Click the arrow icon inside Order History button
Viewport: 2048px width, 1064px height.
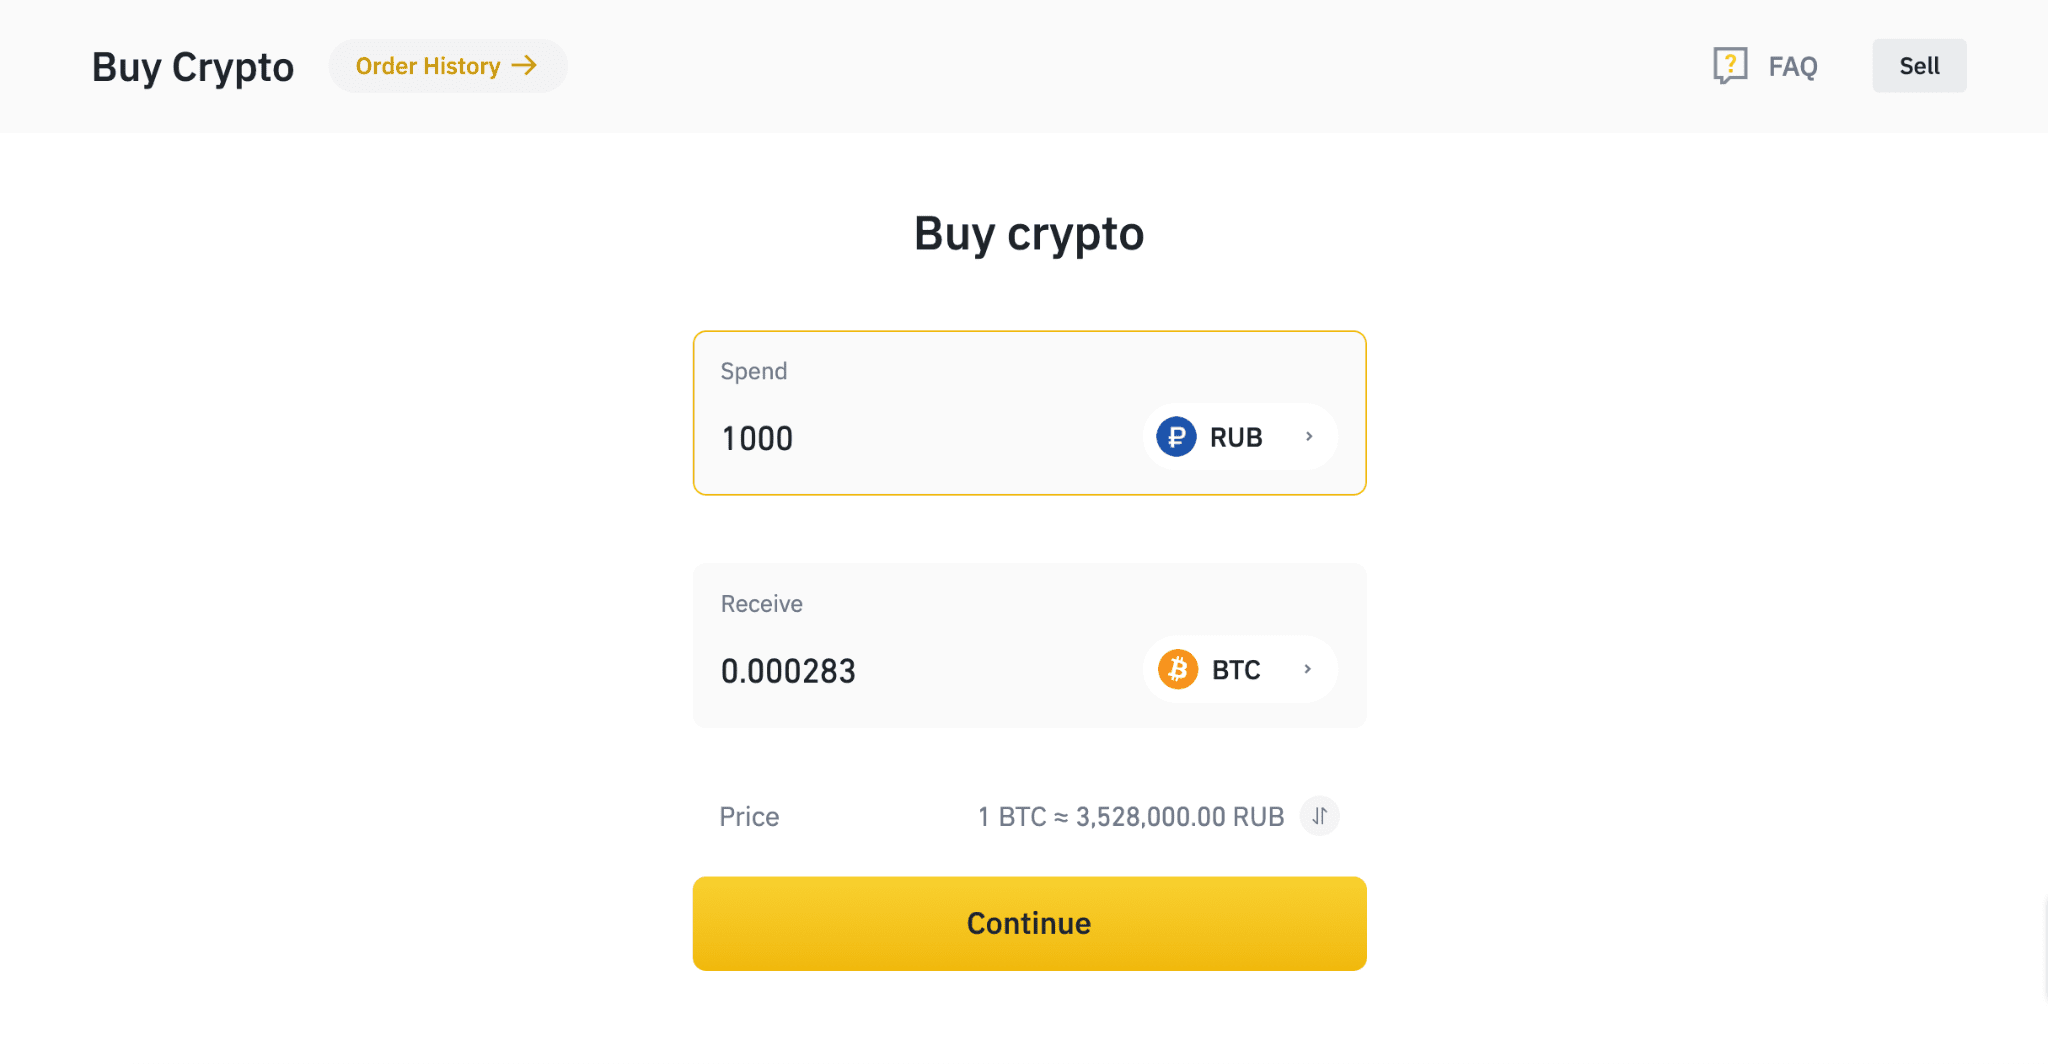(524, 65)
